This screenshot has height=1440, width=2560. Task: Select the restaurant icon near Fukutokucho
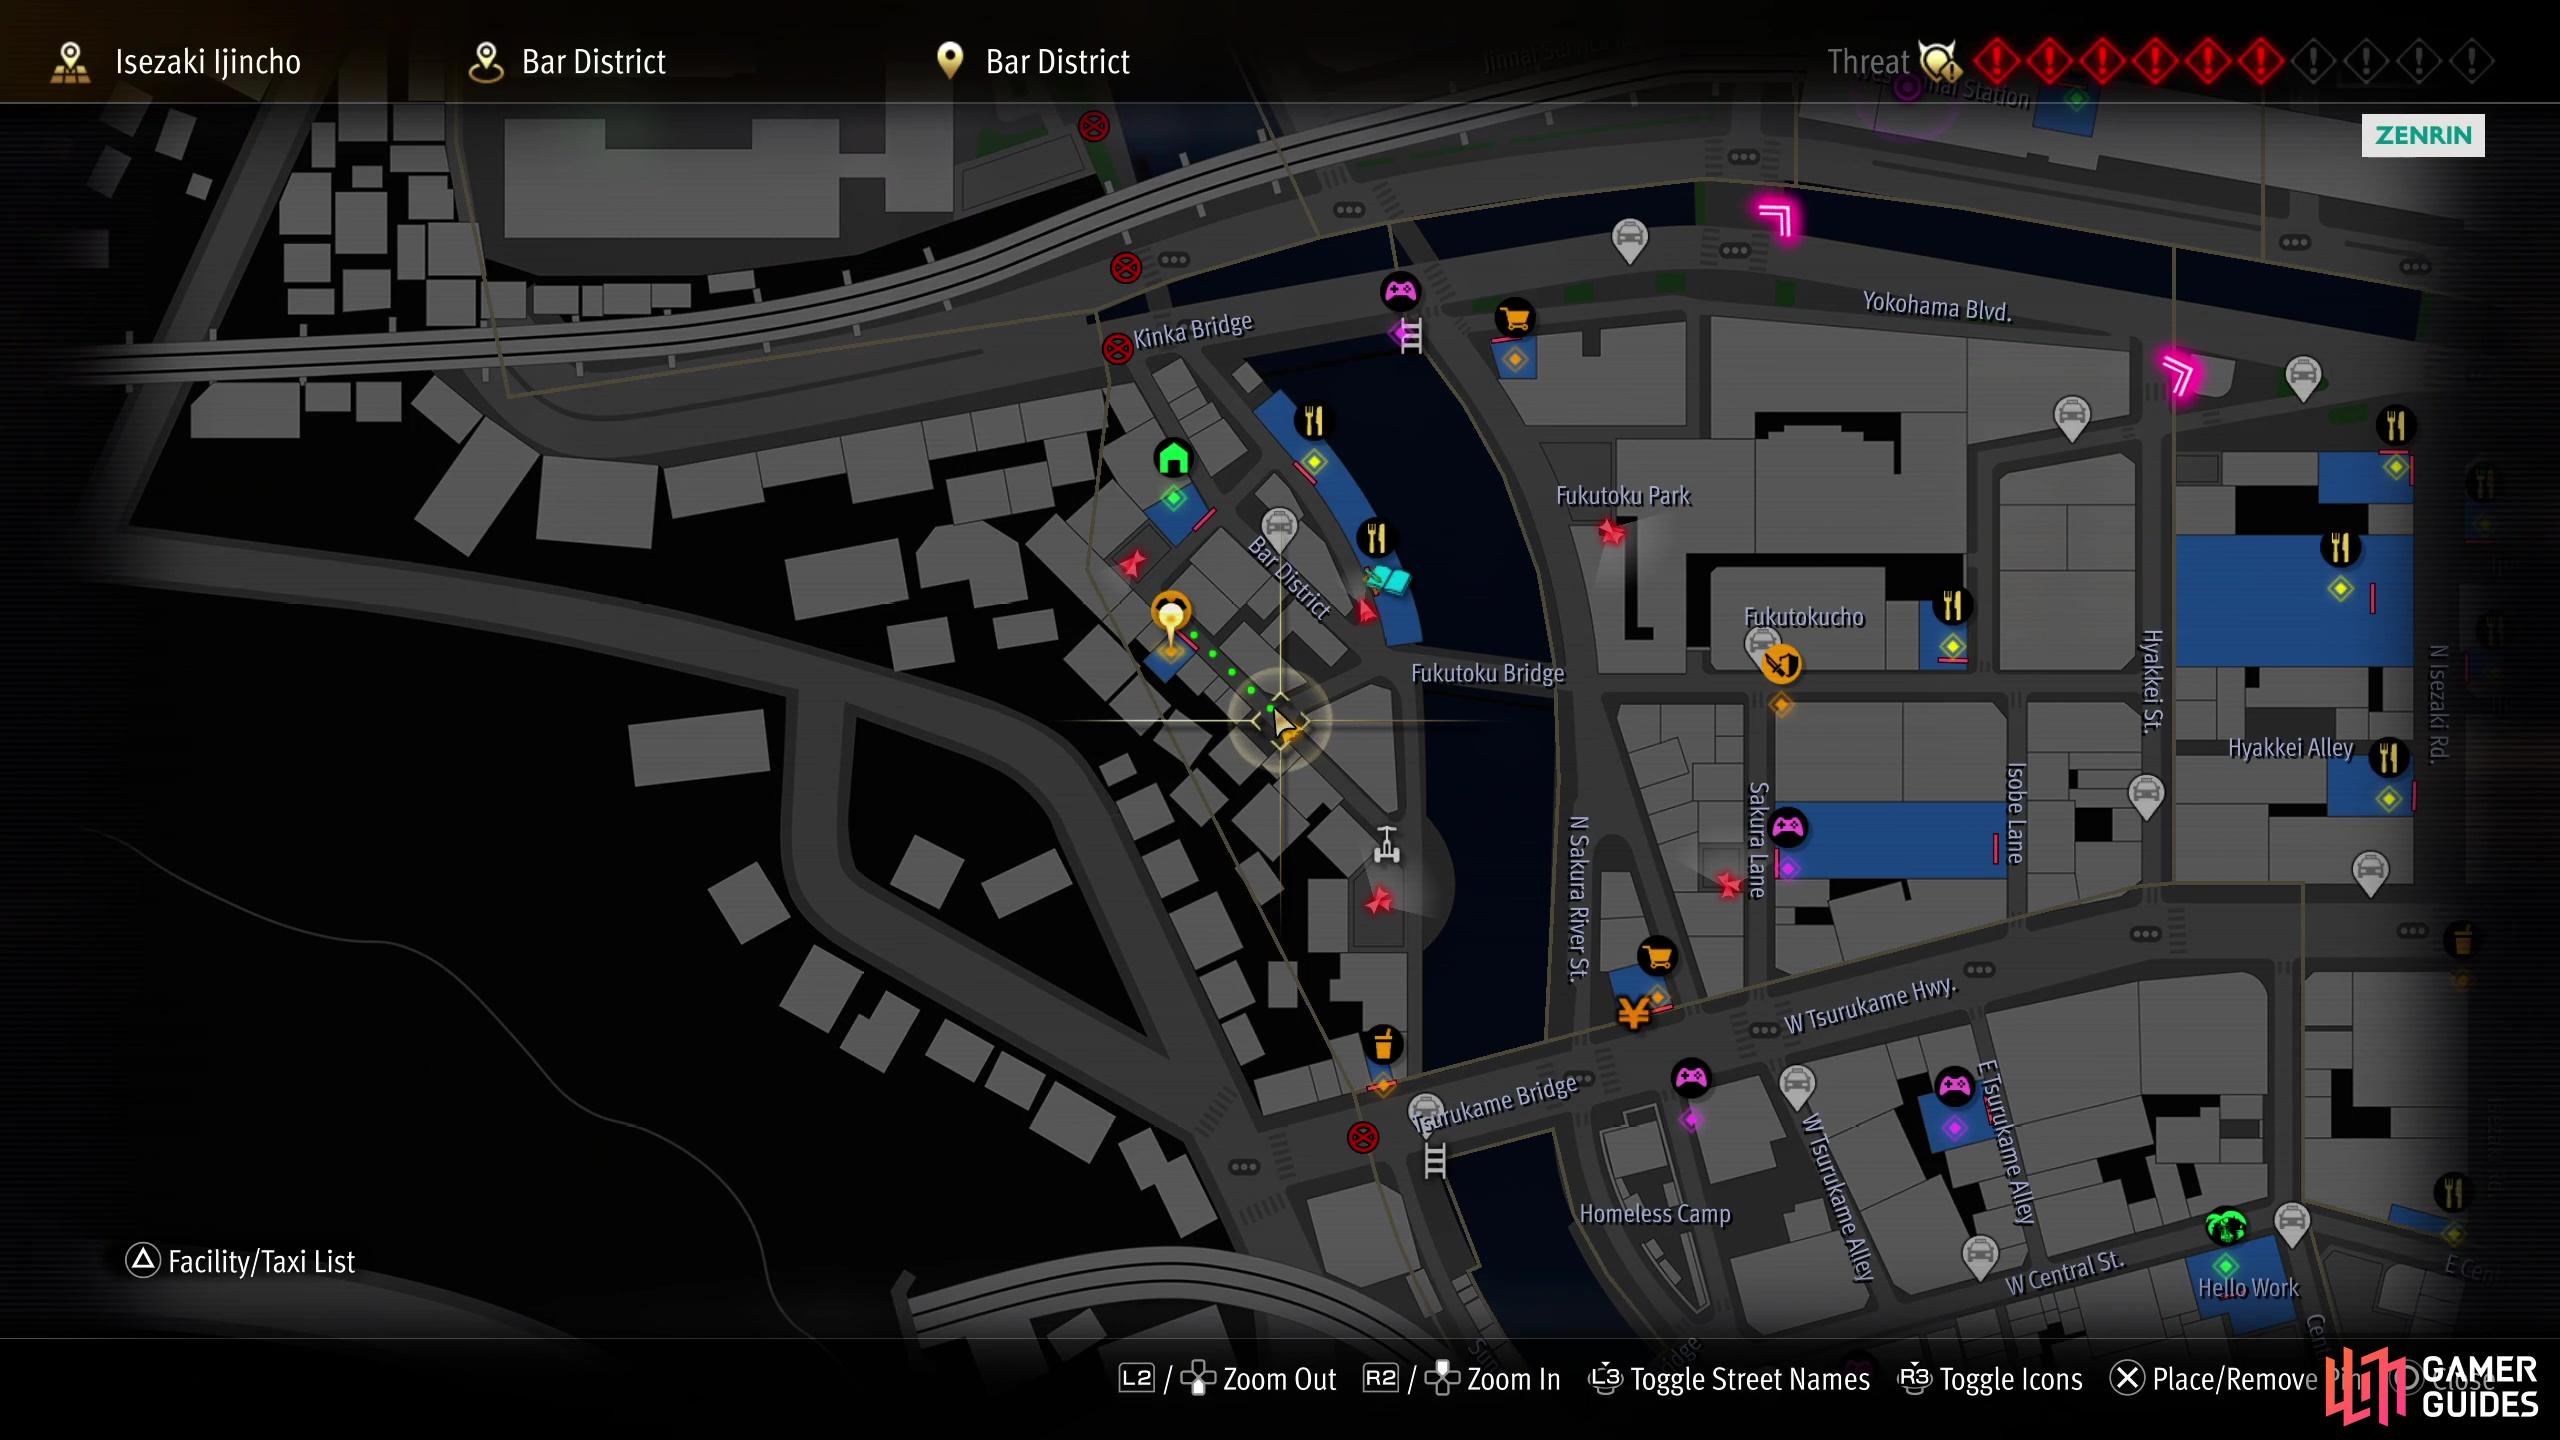click(1952, 605)
